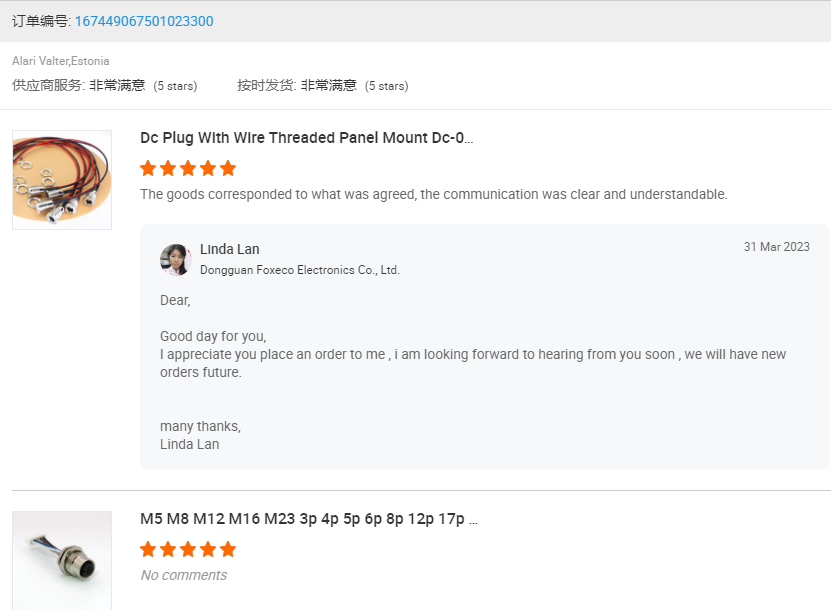Viewport: 831px width, 610px height.
Task: Open order number 167449067501023300 link
Action: pos(143,21)
